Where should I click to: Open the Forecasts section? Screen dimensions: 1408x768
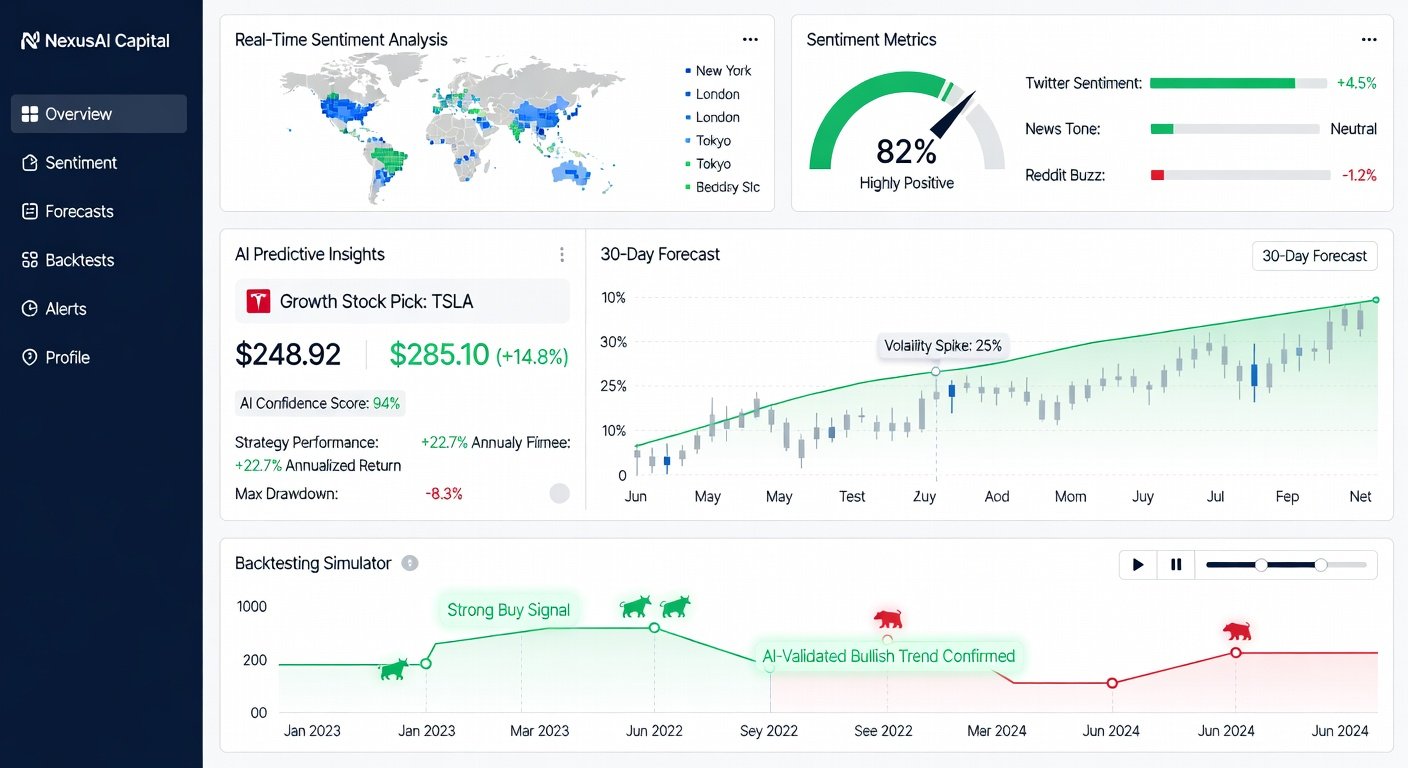pos(79,211)
